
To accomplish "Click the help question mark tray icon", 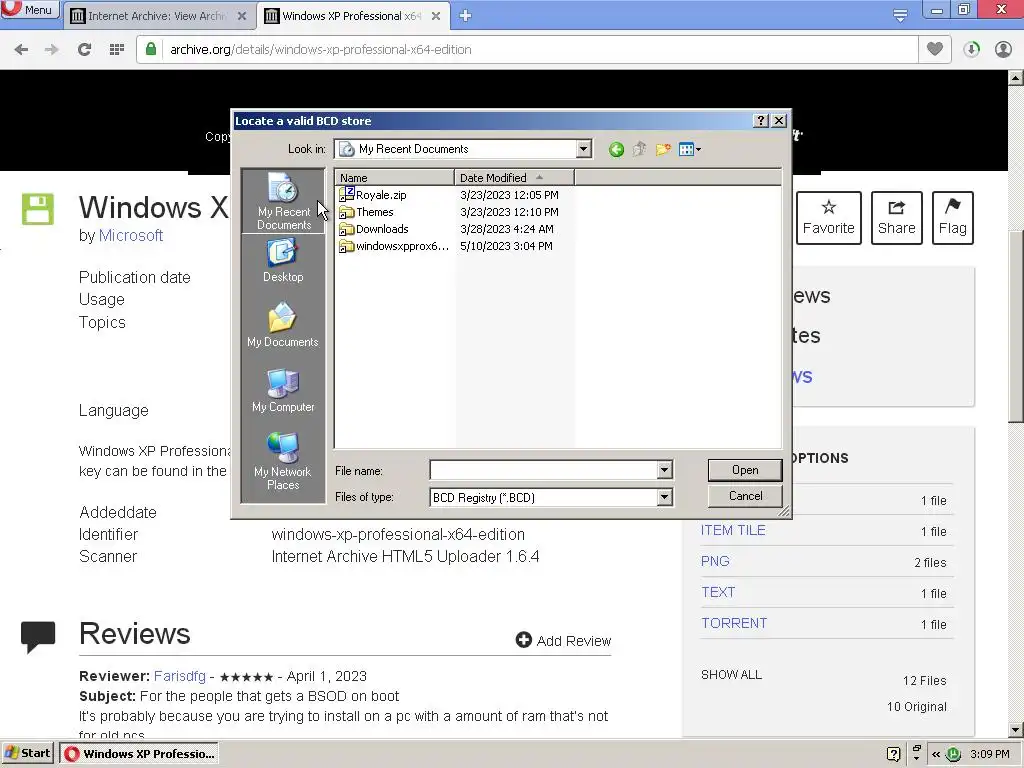I will tap(894, 754).
